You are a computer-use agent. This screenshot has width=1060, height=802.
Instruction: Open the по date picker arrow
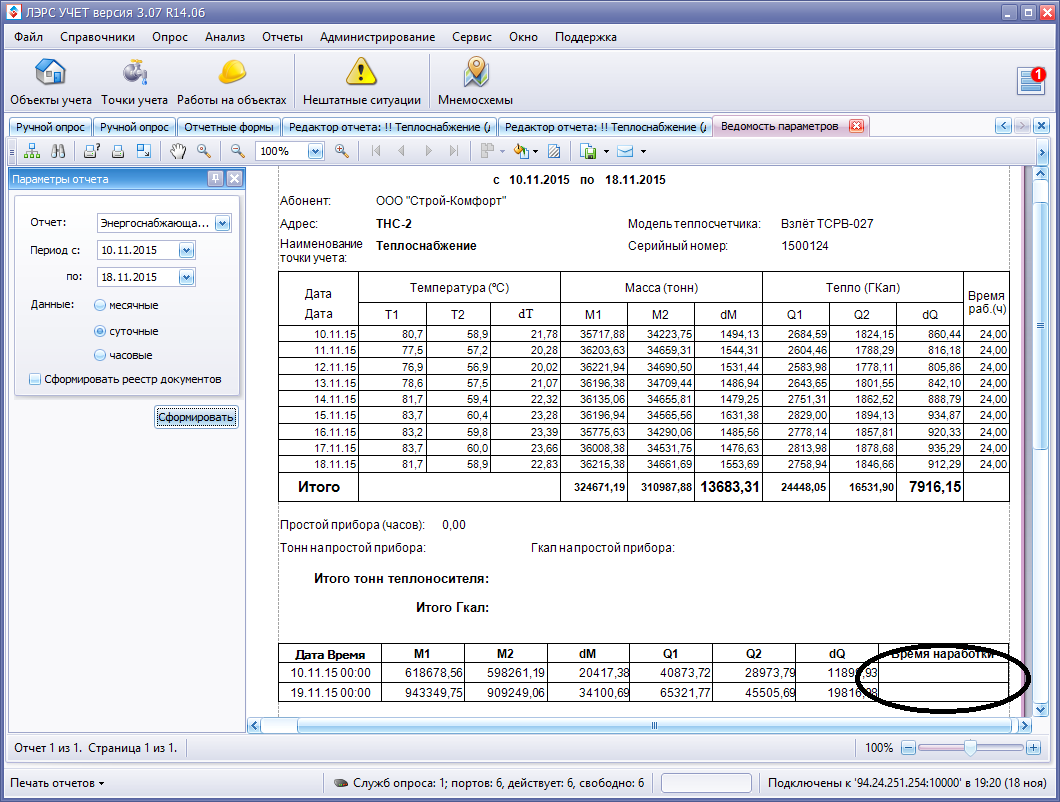(187, 277)
